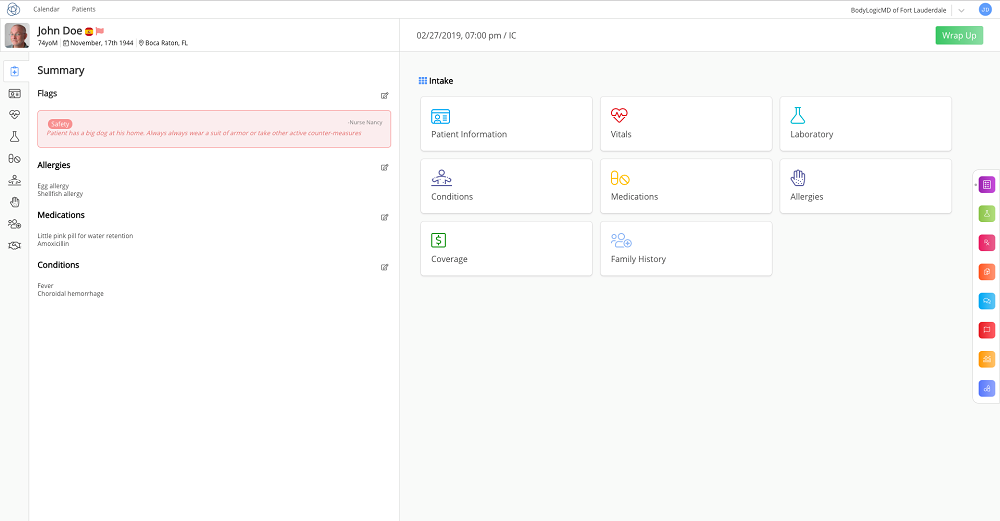Image resolution: width=1000 pixels, height=521 pixels.
Task: Open the hand-shaped Allergies icon in left sidebar
Action: point(14,202)
